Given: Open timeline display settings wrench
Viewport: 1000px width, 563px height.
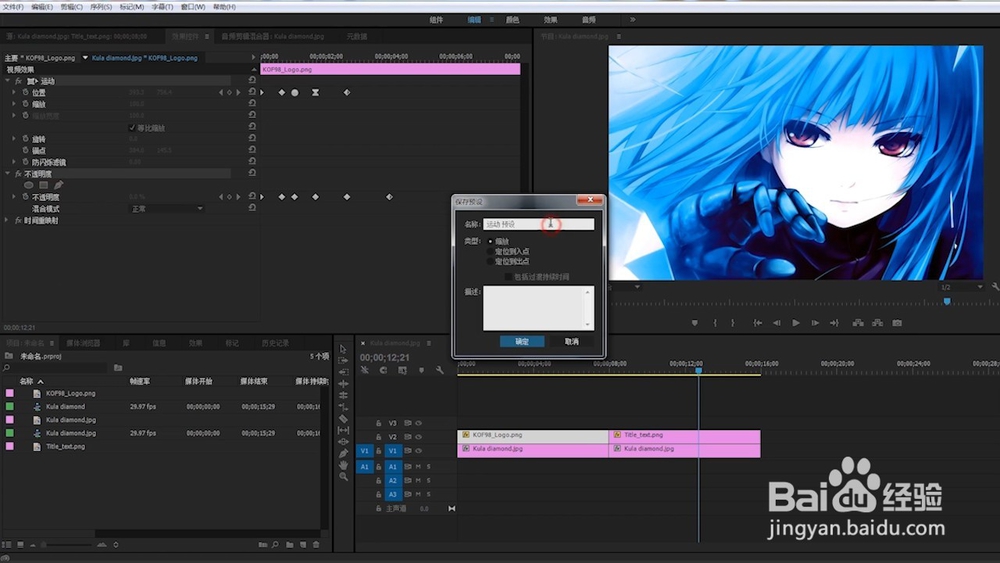Looking at the screenshot, I should coord(439,370).
